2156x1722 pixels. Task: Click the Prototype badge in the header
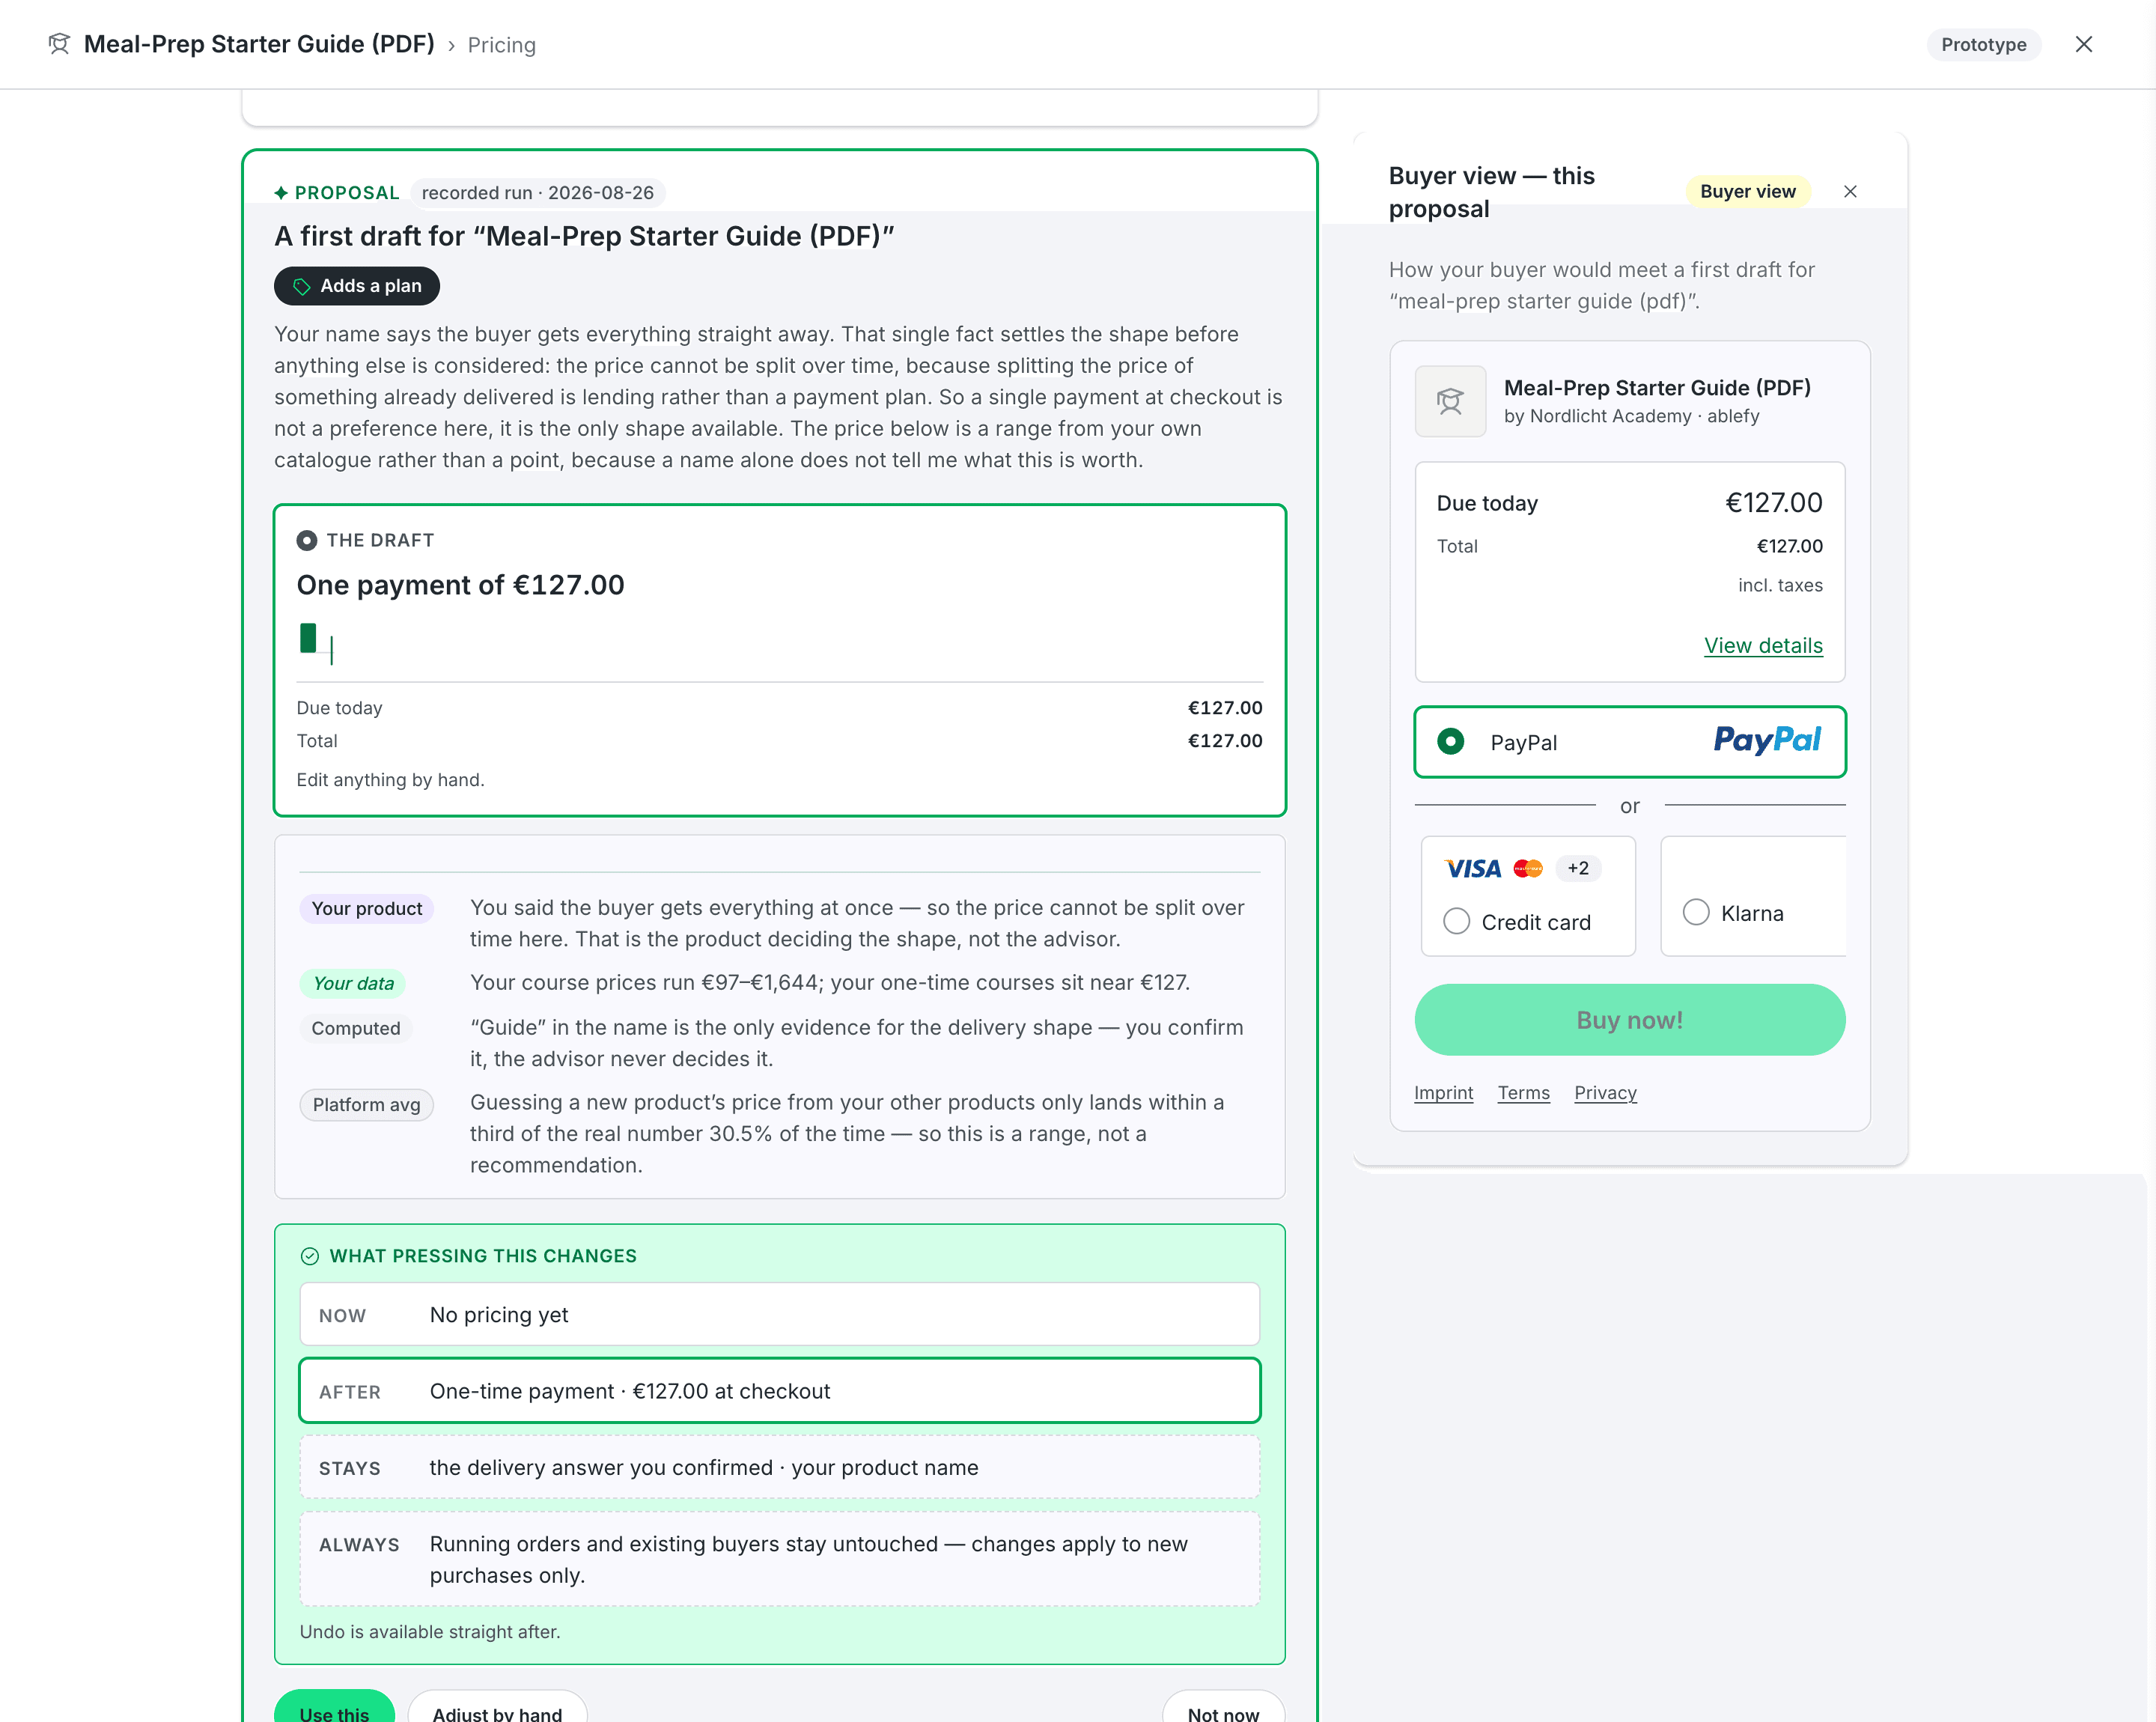1983,44
